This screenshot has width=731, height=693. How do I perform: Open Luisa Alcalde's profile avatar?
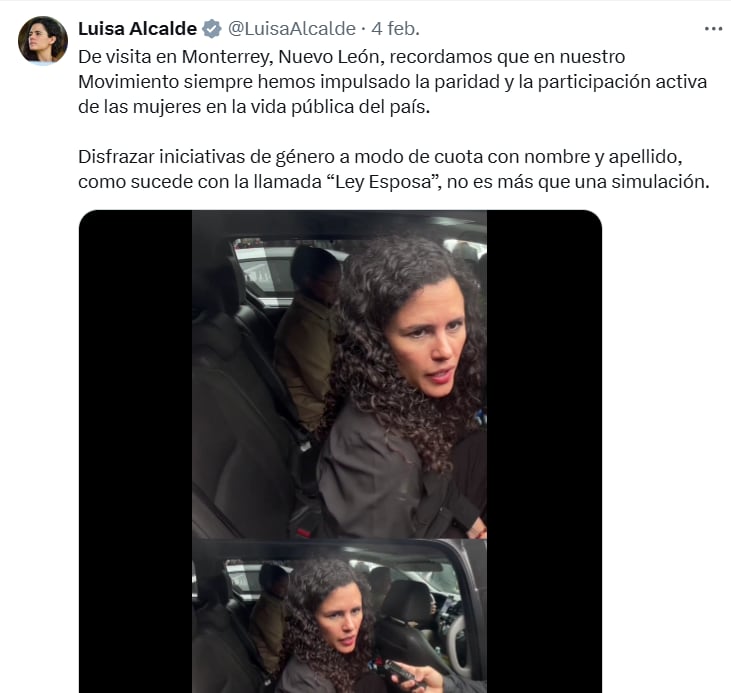click(43, 40)
